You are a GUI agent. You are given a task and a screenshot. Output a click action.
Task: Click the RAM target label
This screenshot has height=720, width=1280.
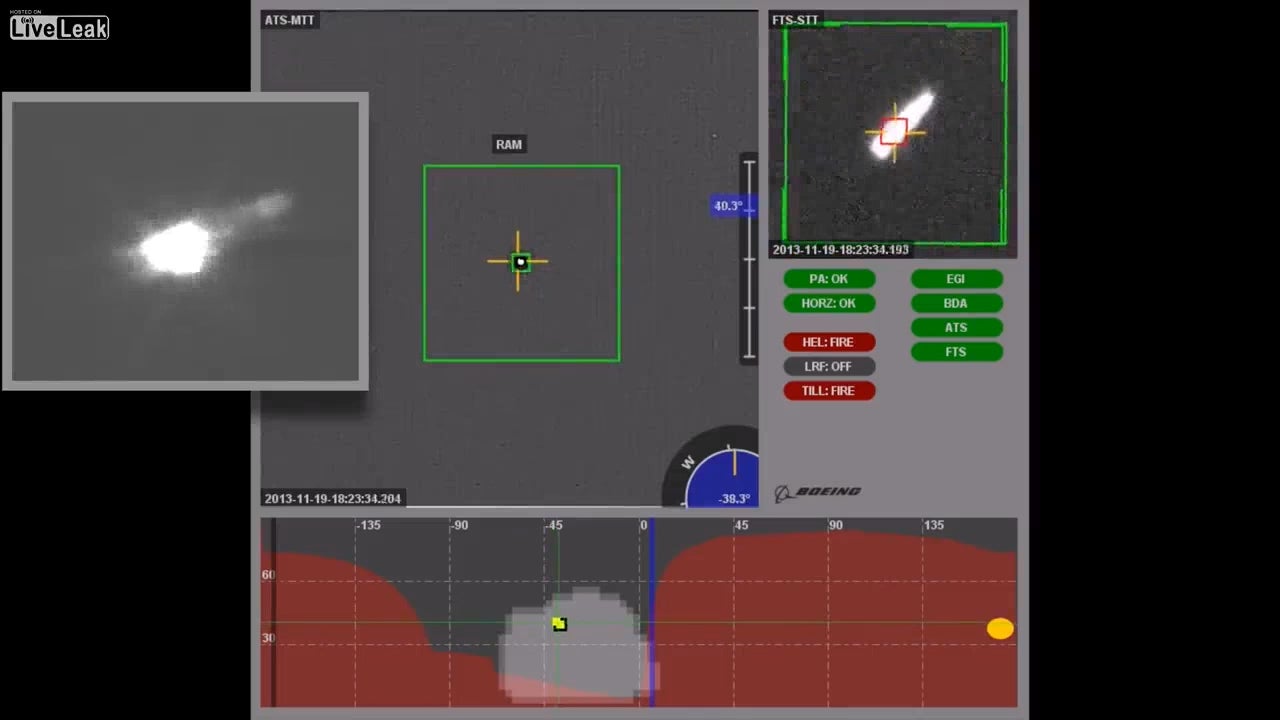(x=509, y=145)
